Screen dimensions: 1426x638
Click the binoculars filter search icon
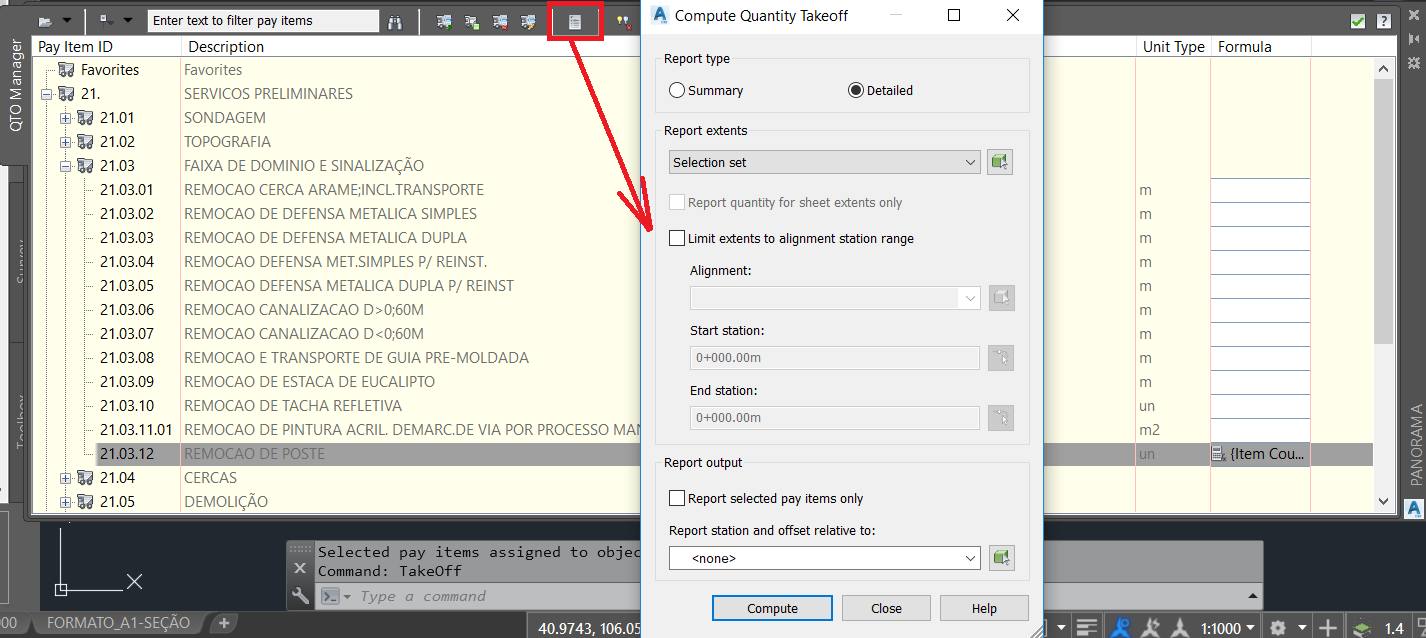click(x=395, y=21)
